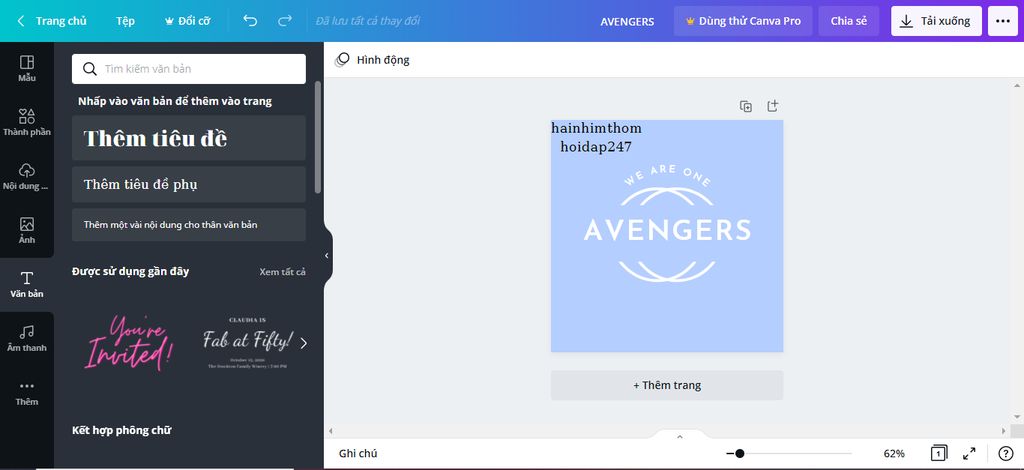Expand the page list chevron at bottom
This screenshot has height=470, width=1024.
[679, 436]
